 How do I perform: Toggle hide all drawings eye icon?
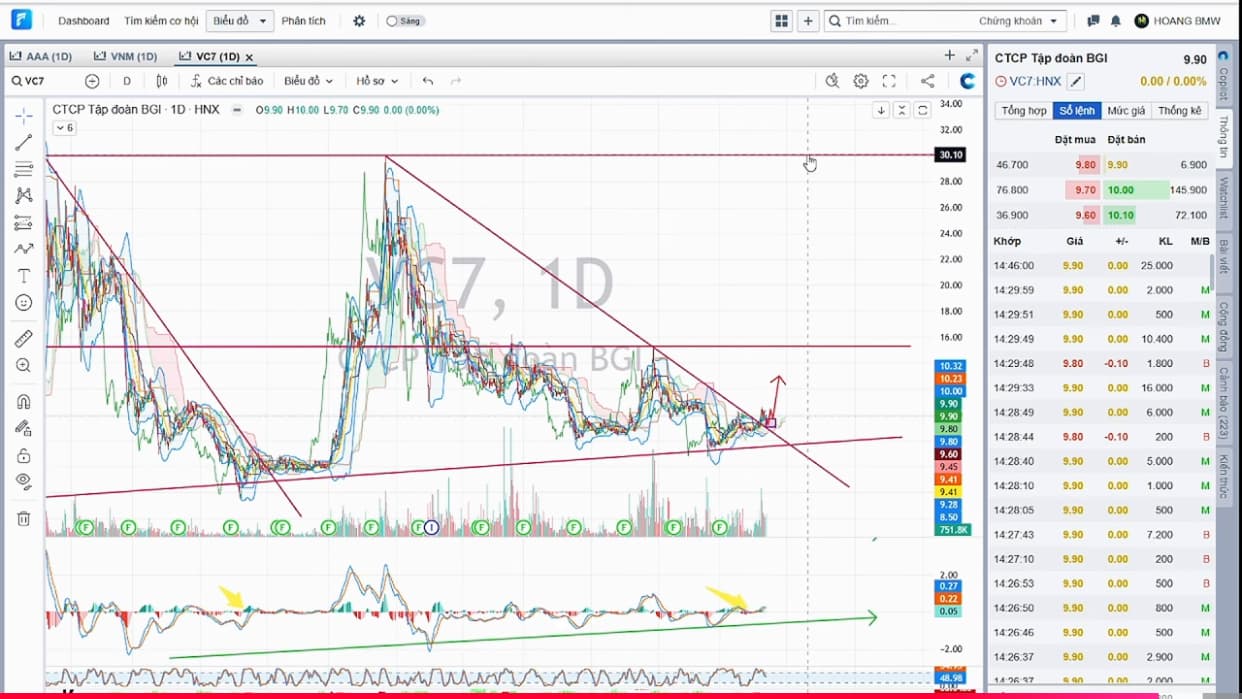click(x=24, y=482)
